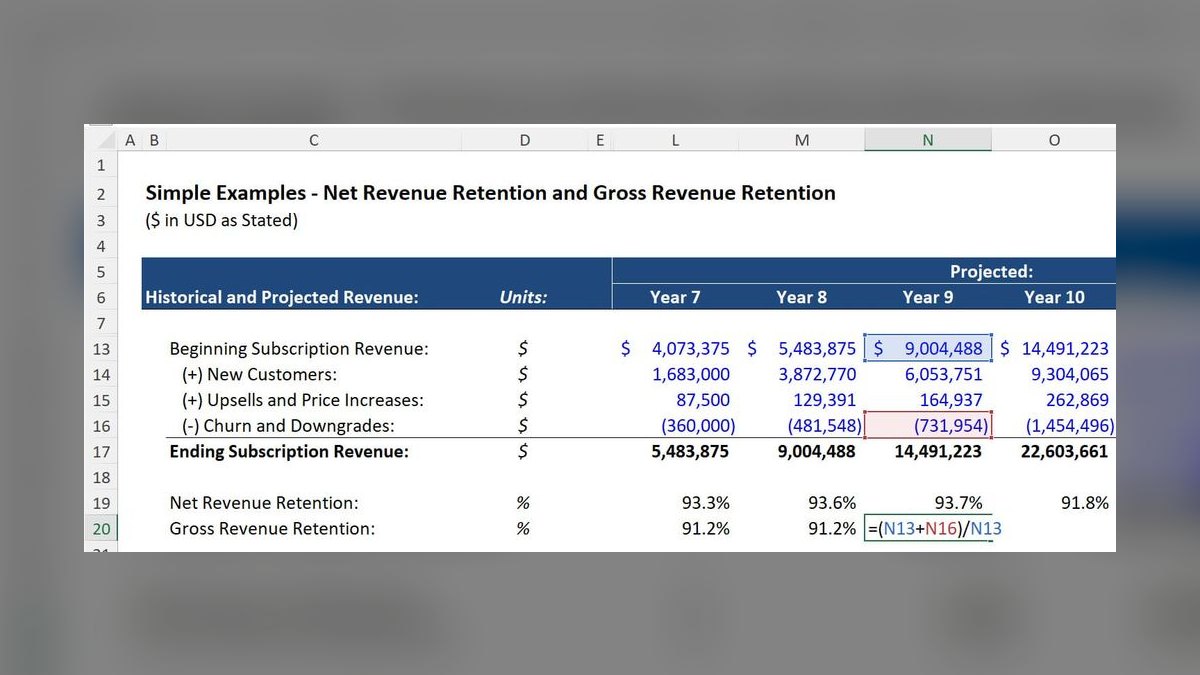This screenshot has height=675, width=1200.
Task: Click the $ unit in row 13
Action: click(x=524, y=349)
